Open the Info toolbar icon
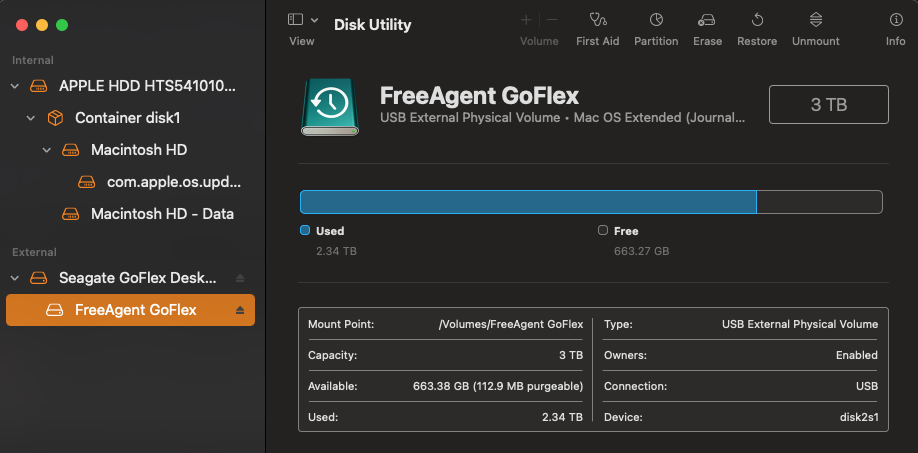Image resolution: width=918 pixels, height=453 pixels. (896, 20)
